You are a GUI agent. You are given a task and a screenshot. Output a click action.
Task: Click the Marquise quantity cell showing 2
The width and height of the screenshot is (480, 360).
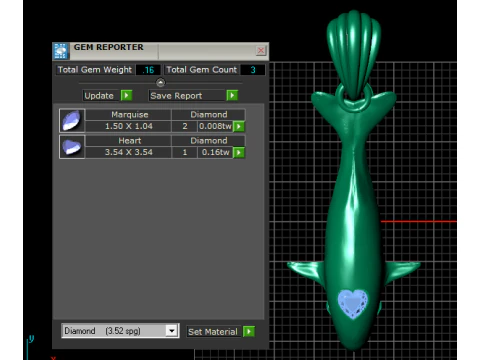(185, 126)
